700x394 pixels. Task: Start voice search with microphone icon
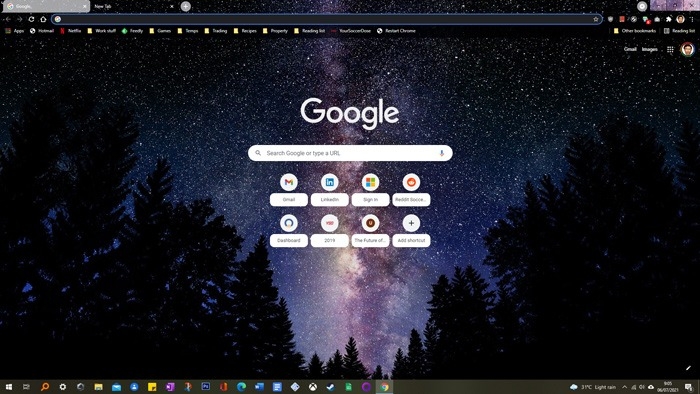[442, 153]
